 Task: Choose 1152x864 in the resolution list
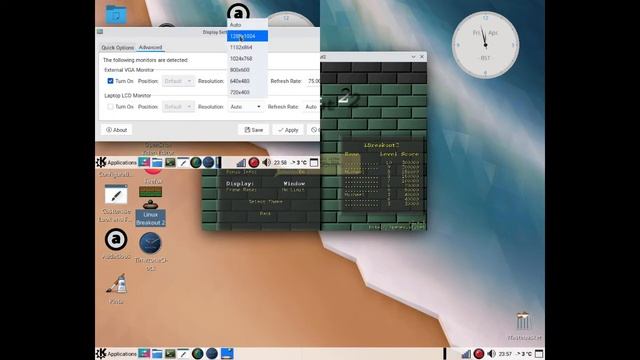pyautogui.click(x=247, y=47)
